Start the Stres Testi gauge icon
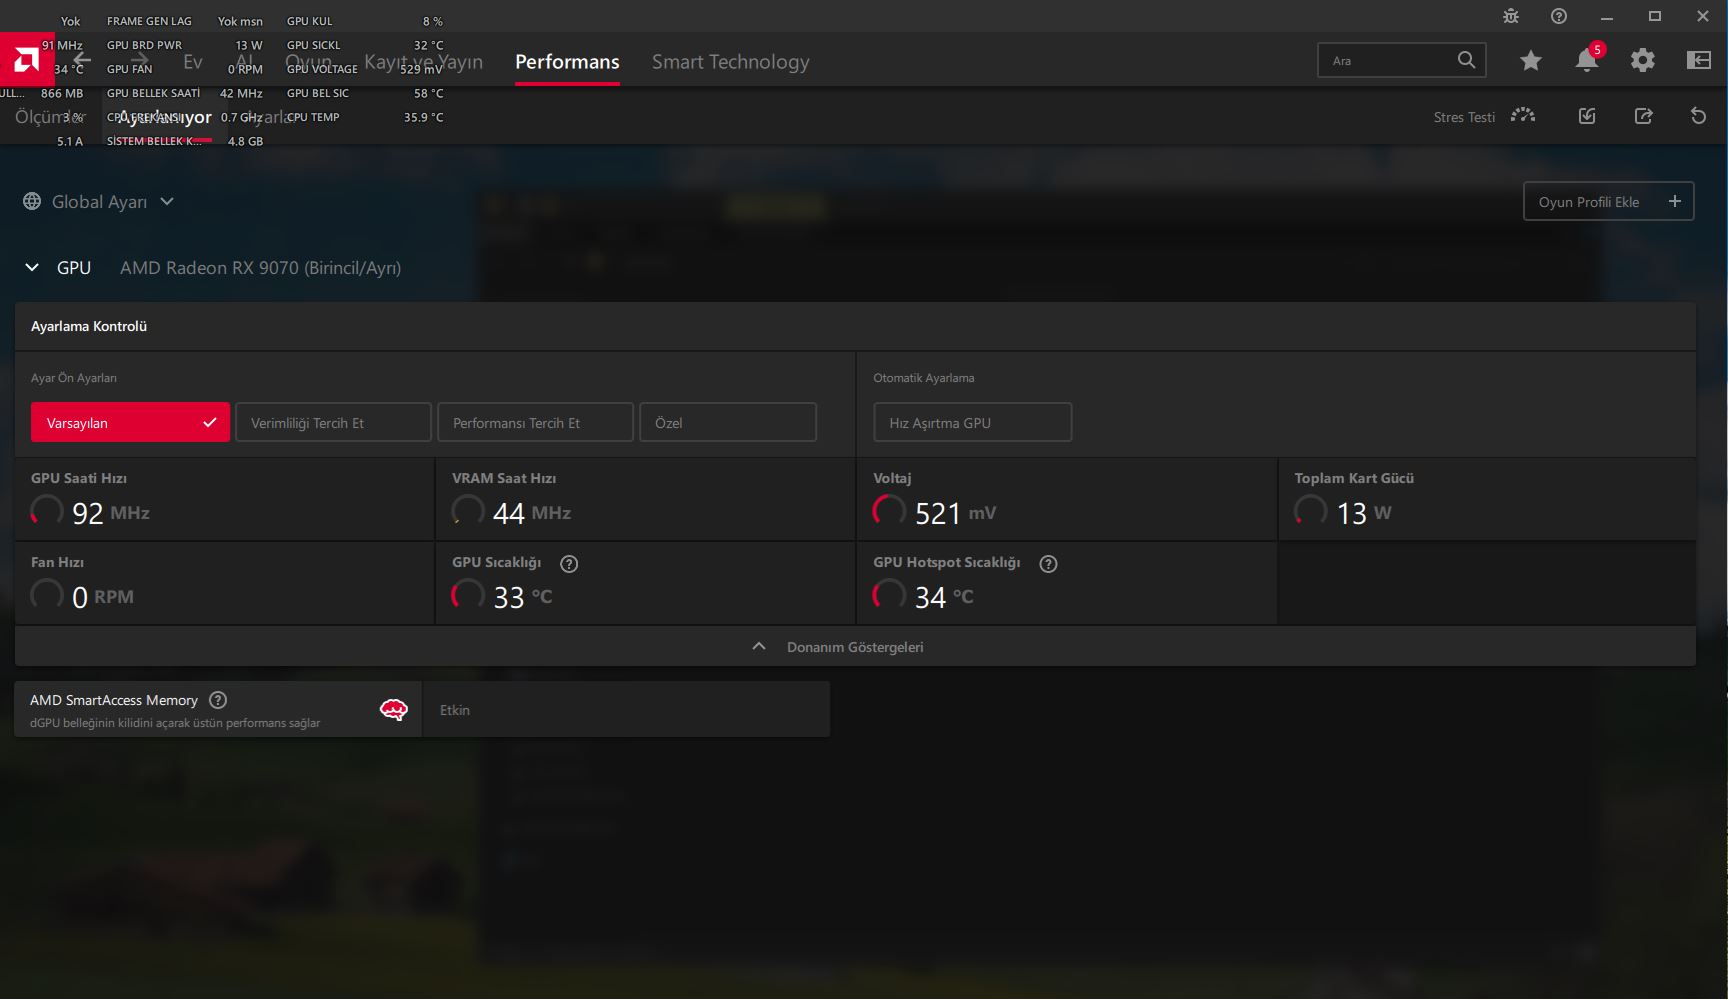The width and height of the screenshot is (1728, 999). 1523,116
